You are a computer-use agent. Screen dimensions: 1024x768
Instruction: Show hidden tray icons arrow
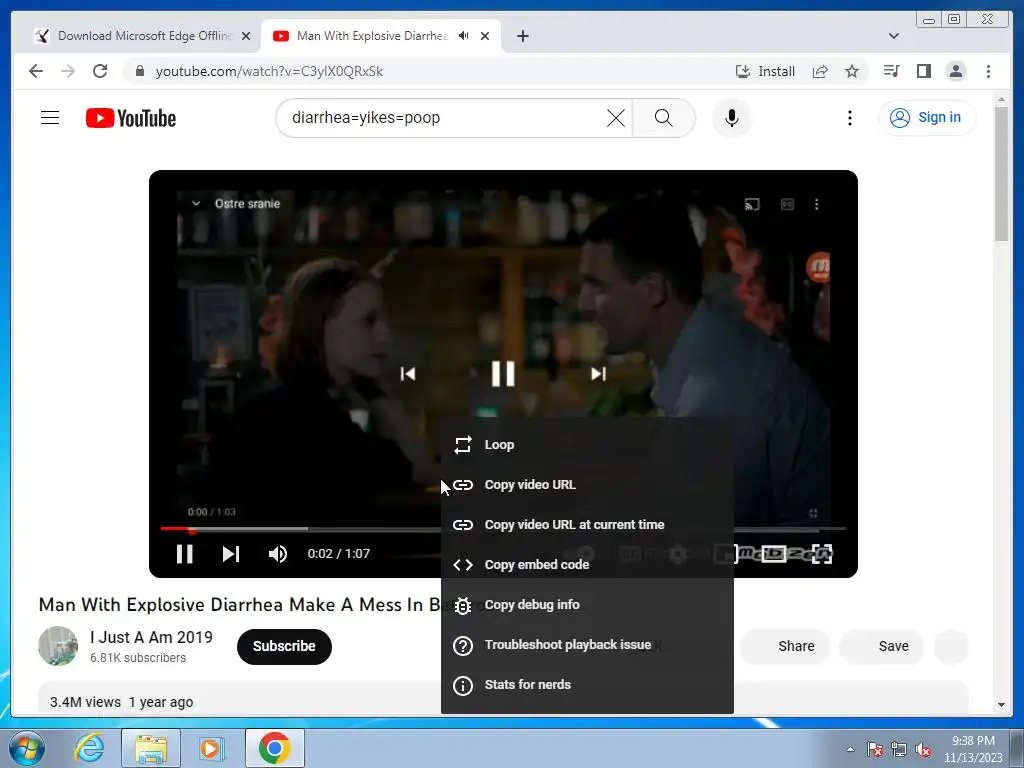click(x=850, y=749)
